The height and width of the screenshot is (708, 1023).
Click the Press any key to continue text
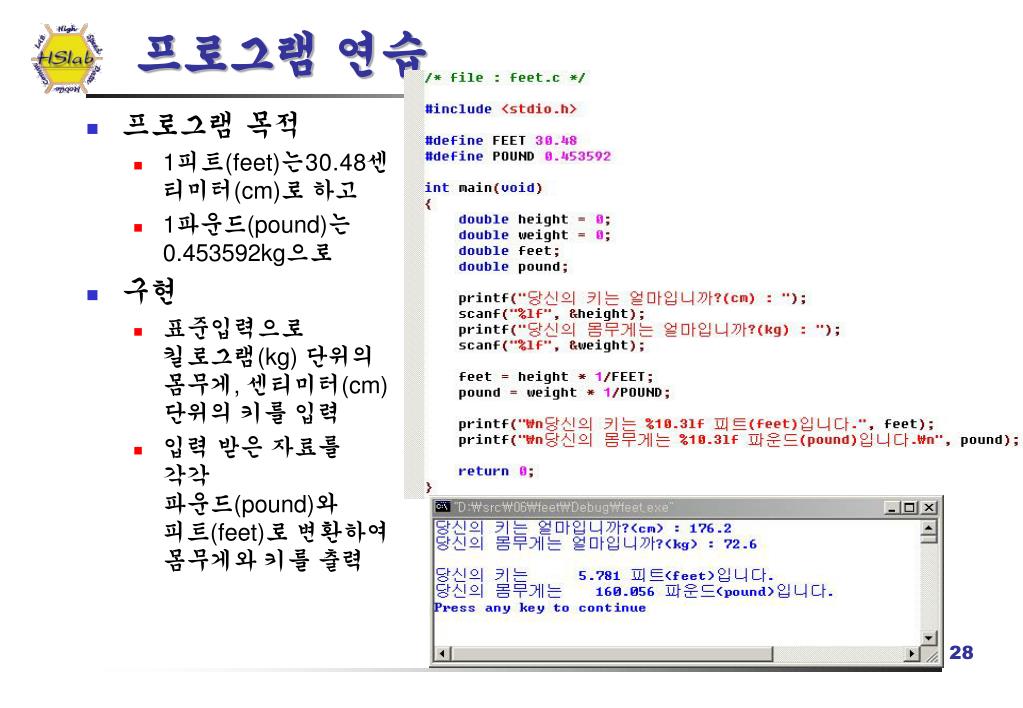540,608
